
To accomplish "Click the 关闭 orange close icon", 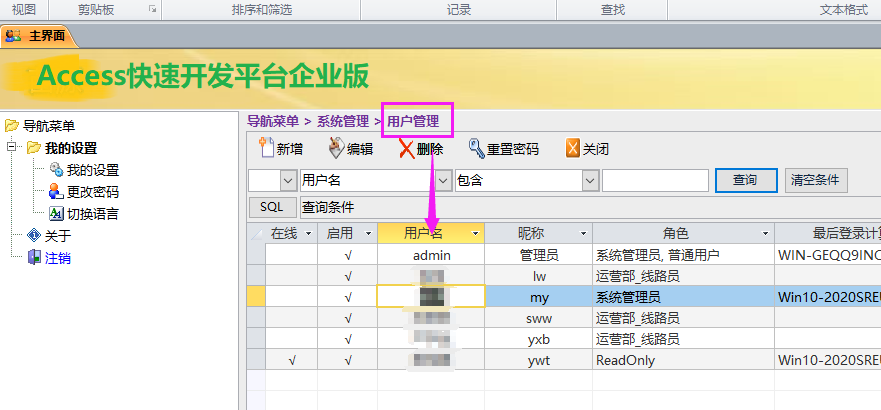I will point(573,149).
